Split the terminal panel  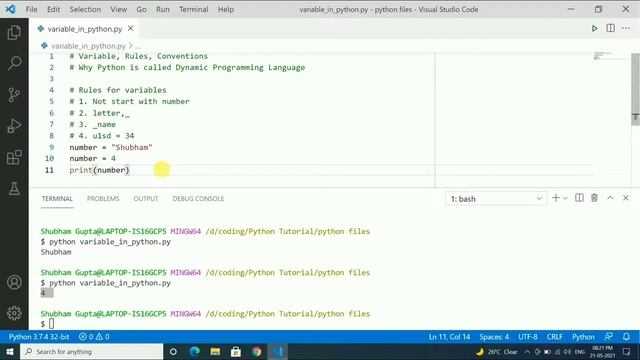(x=579, y=198)
